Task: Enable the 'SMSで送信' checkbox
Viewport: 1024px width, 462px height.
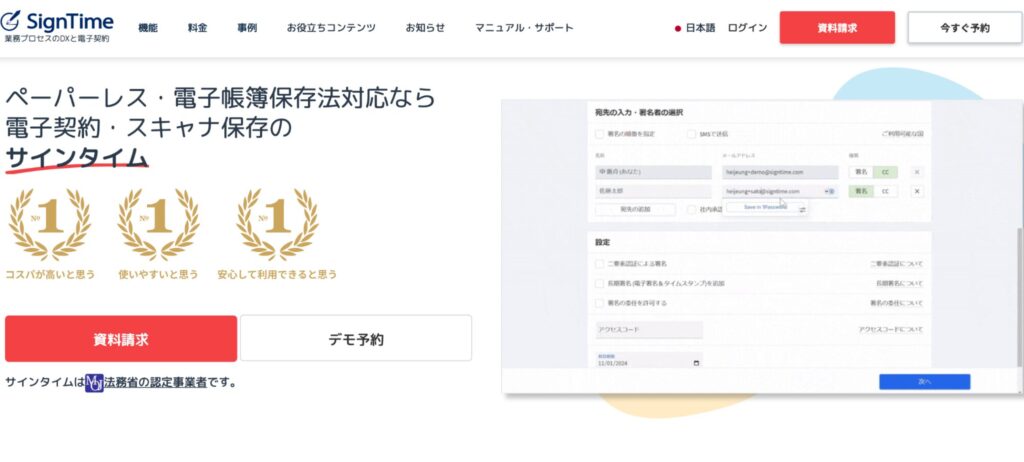Action: point(691,133)
